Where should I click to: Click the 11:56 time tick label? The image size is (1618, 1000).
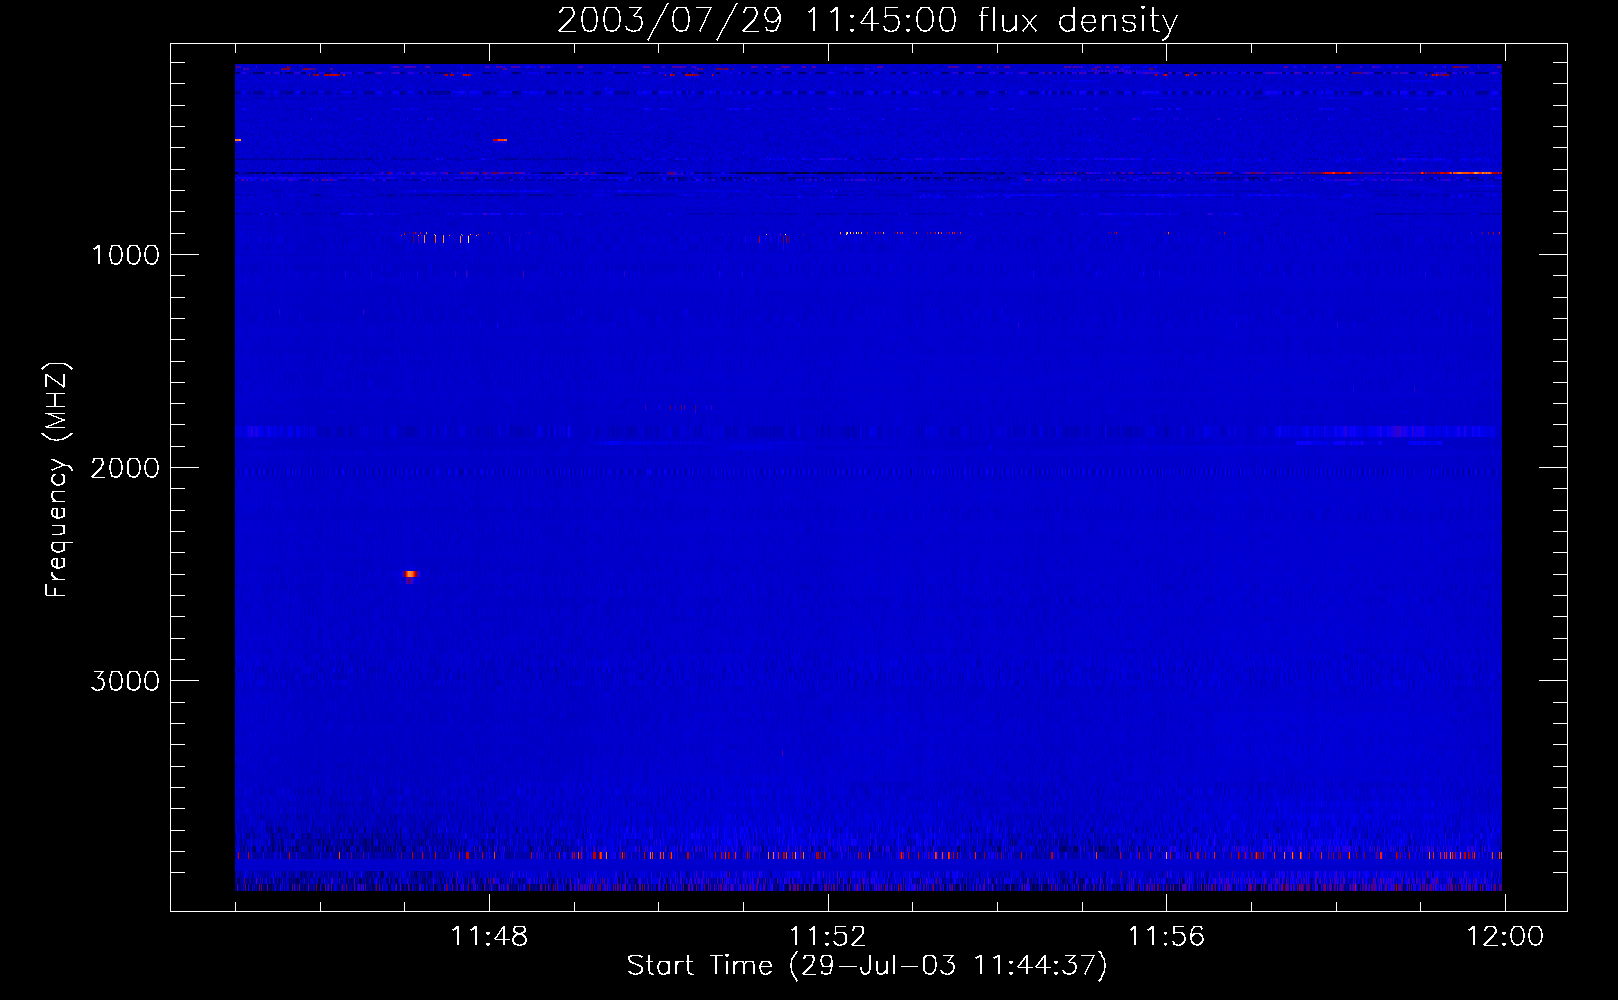point(1166,937)
